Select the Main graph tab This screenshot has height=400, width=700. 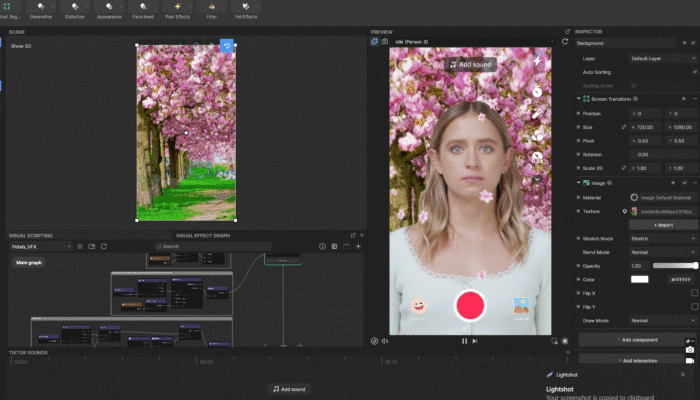tap(28, 262)
